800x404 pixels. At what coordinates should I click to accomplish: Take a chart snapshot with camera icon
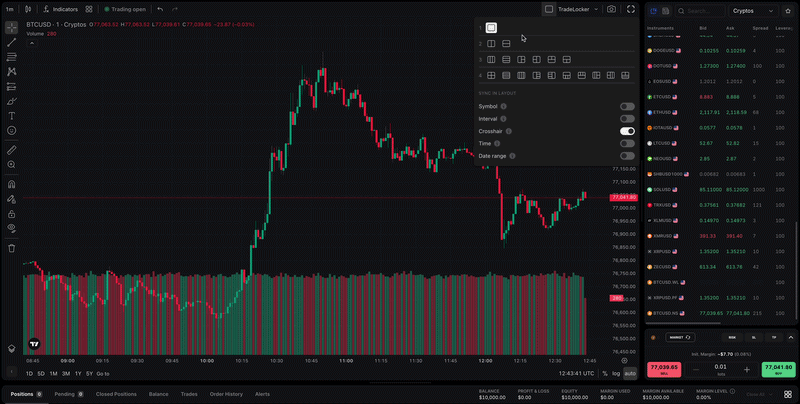coord(611,9)
